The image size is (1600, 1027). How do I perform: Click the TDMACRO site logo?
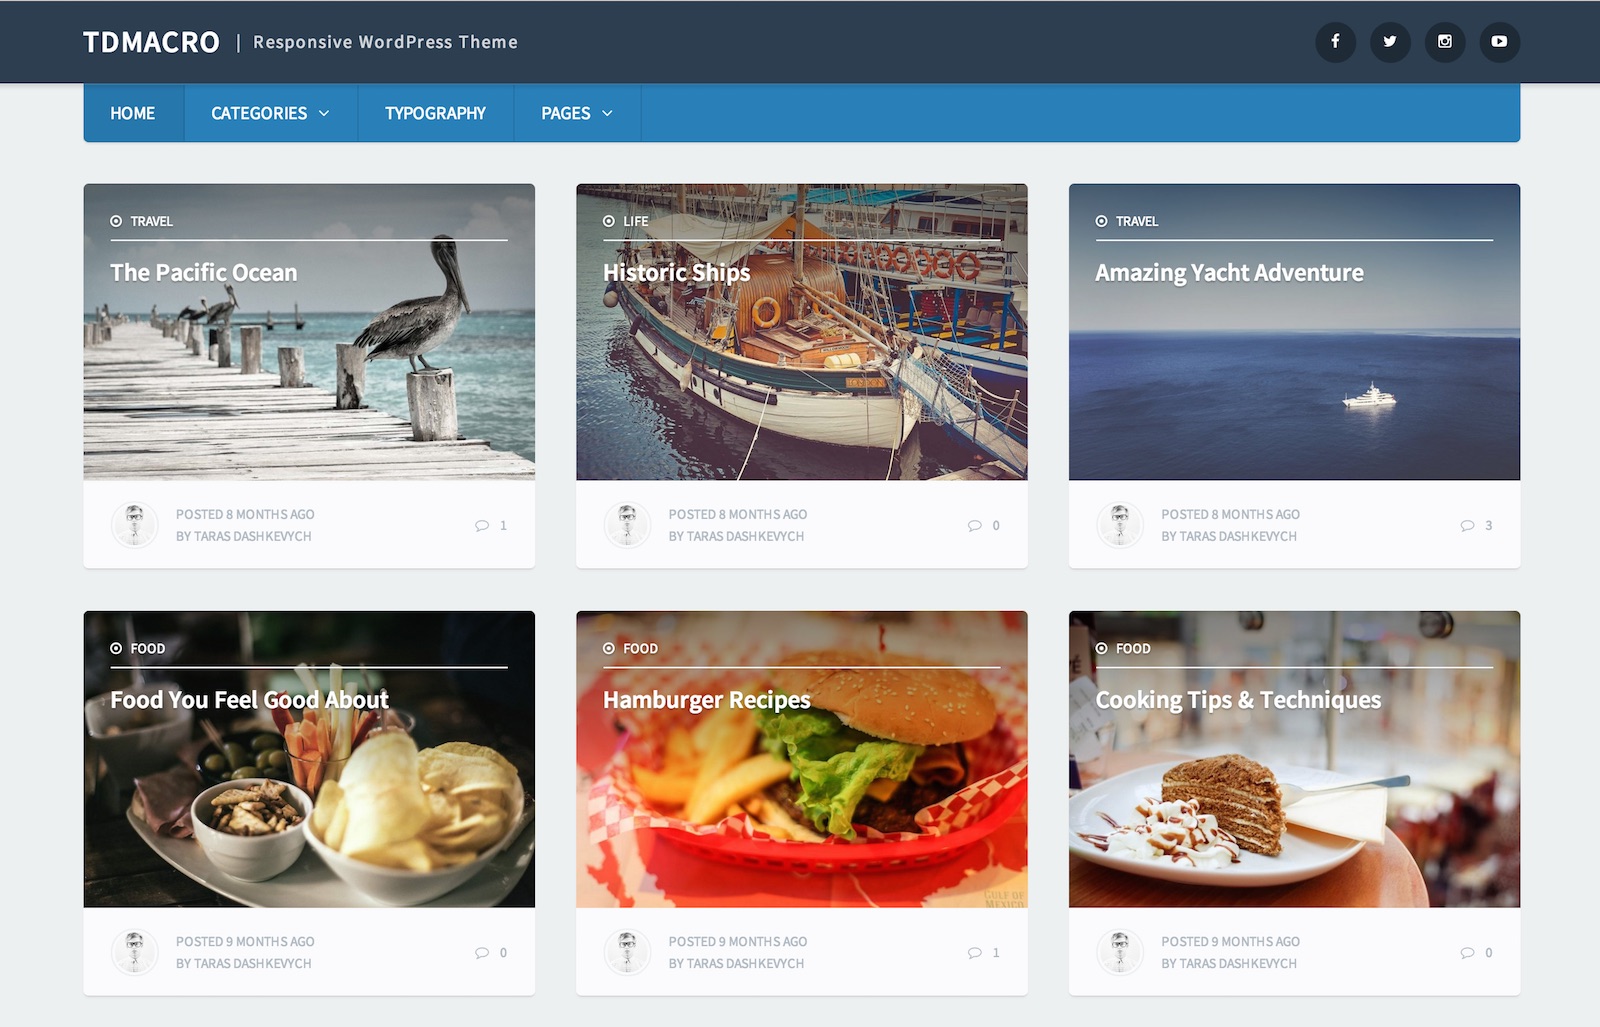151,42
